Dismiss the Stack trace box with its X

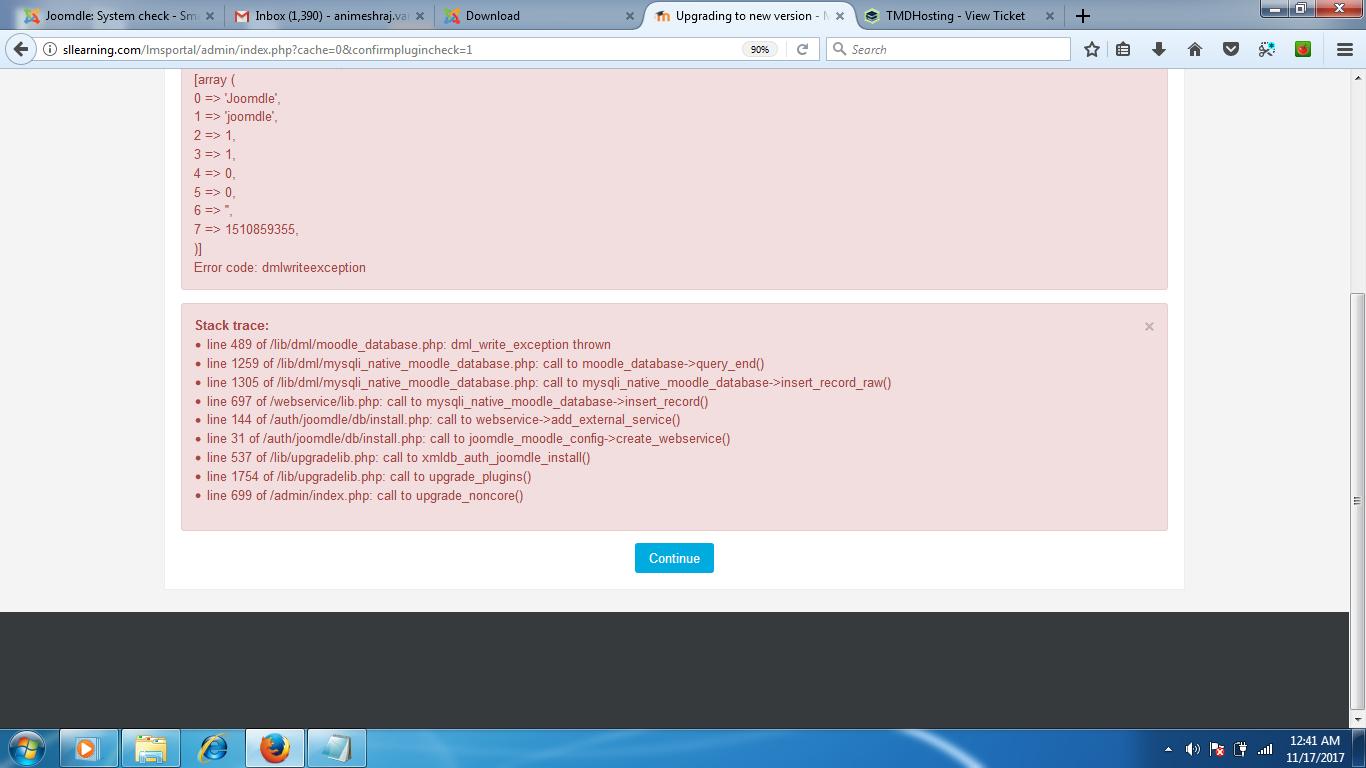[1149, 326]
